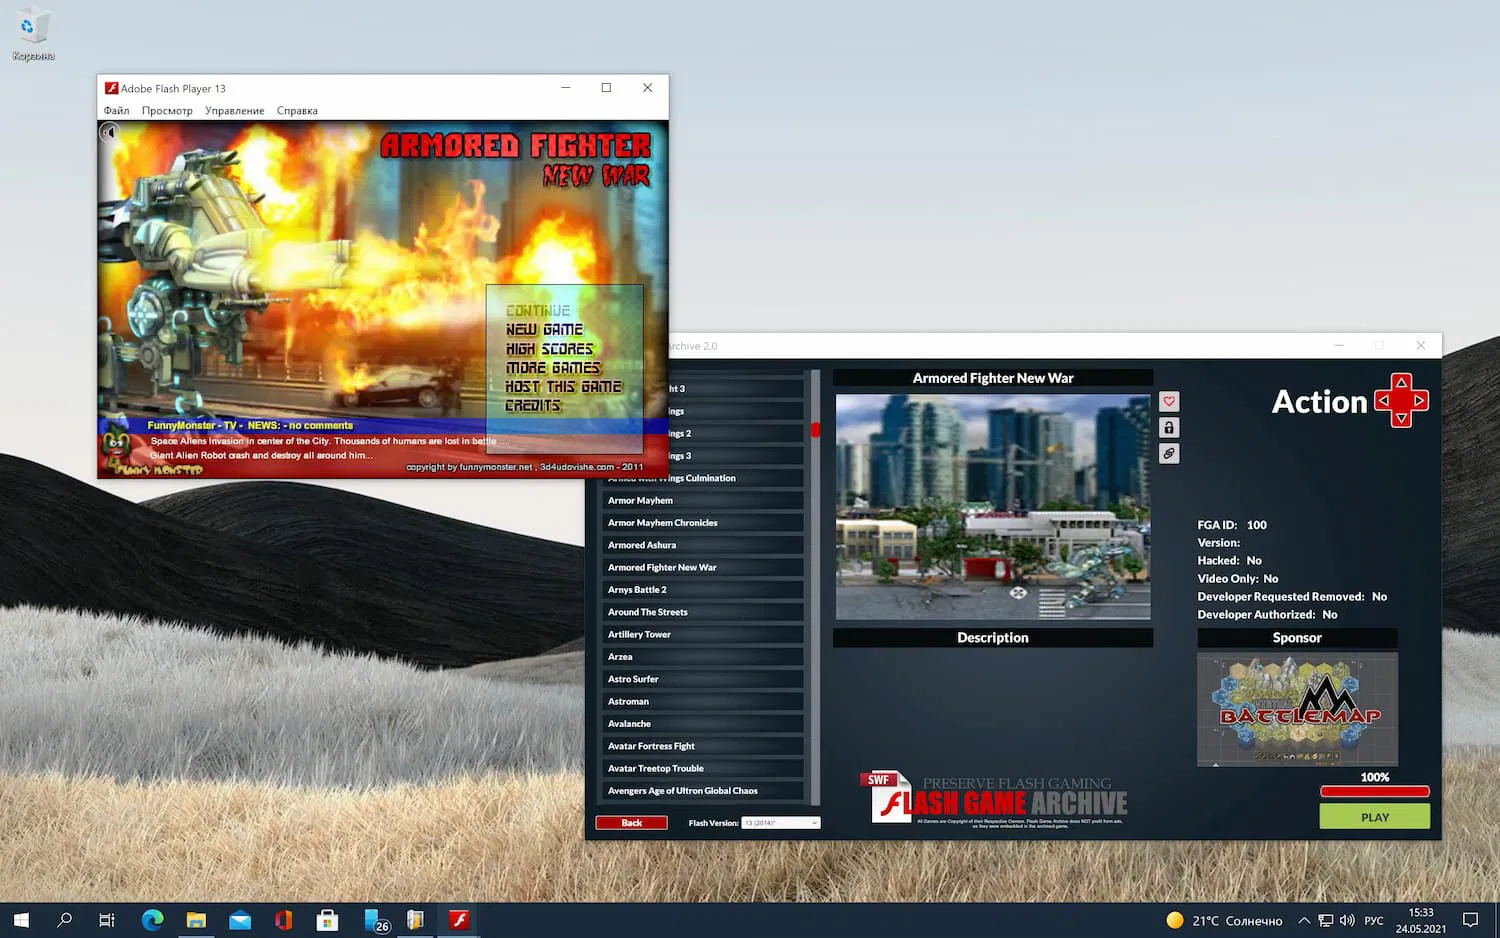
Task: Toggle the lock icon beside the heart
Action: tap(1168, 427)
